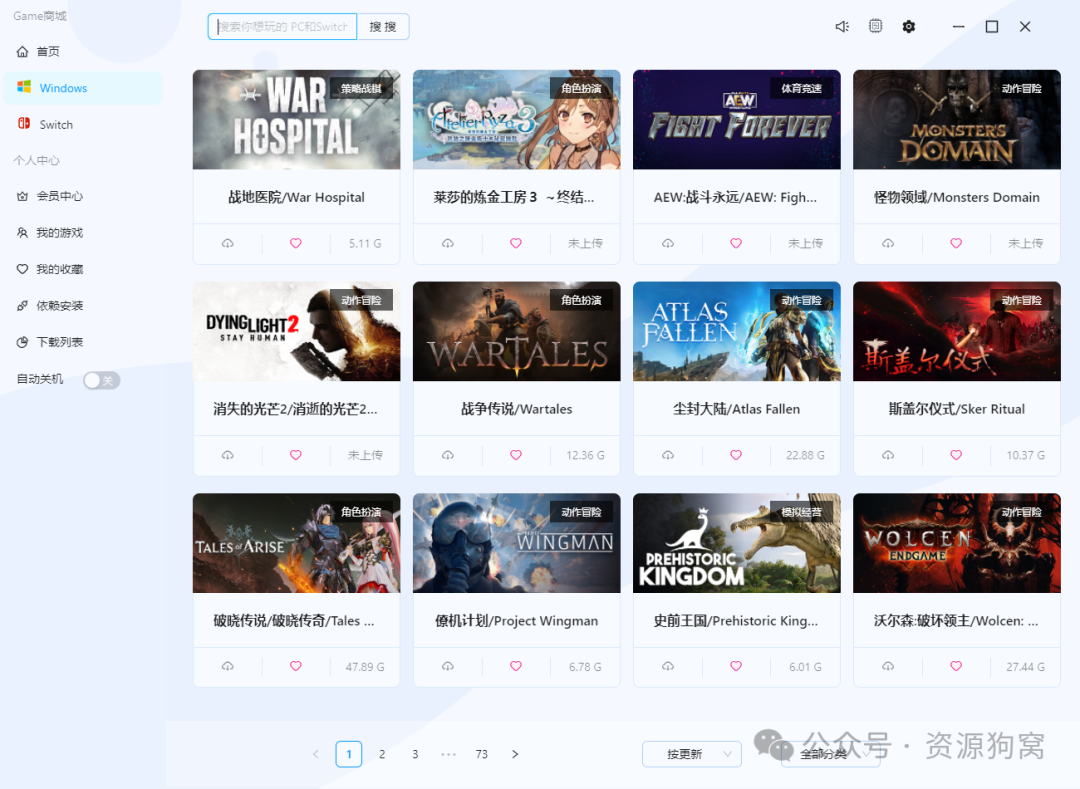The image size is (1080, 789).
Task: Click download cloud icon for Atelier Ryza 3
Action: pos(448,243)
